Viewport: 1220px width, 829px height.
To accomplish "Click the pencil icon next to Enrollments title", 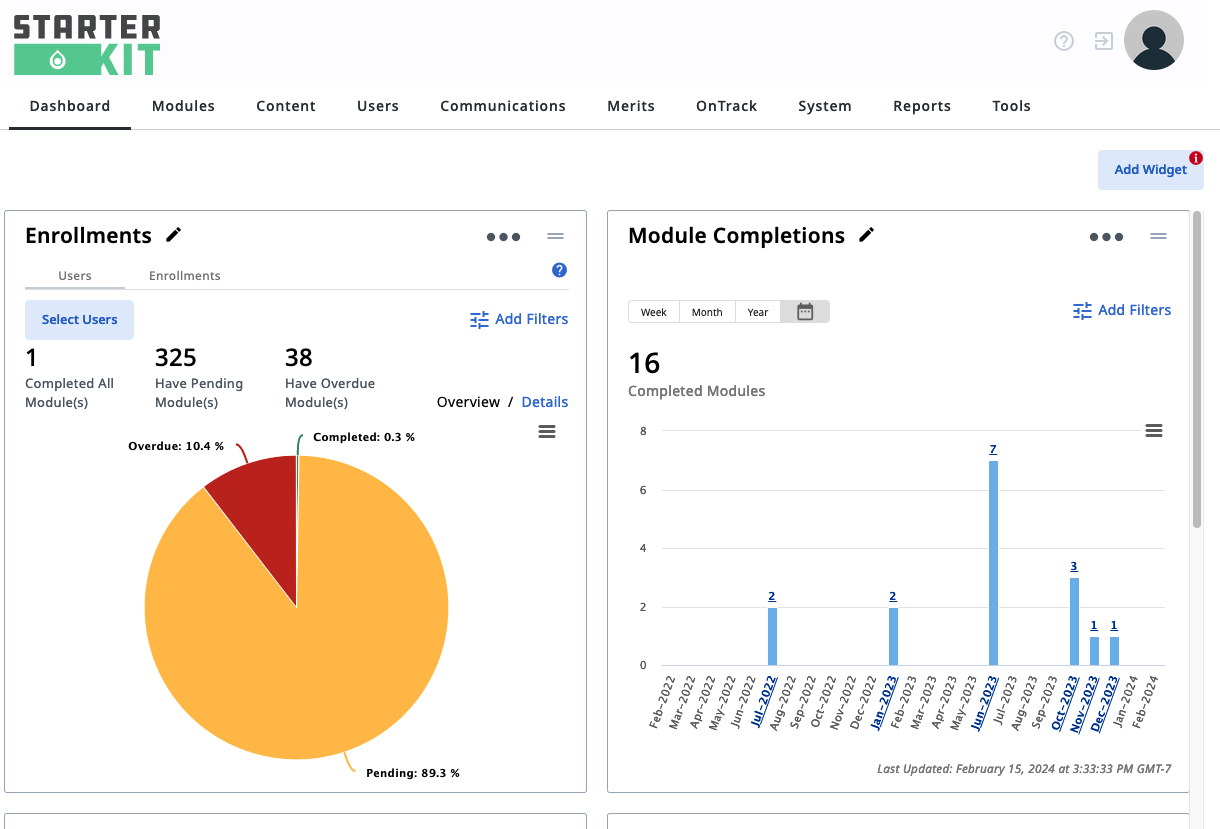I will (174, 235).
